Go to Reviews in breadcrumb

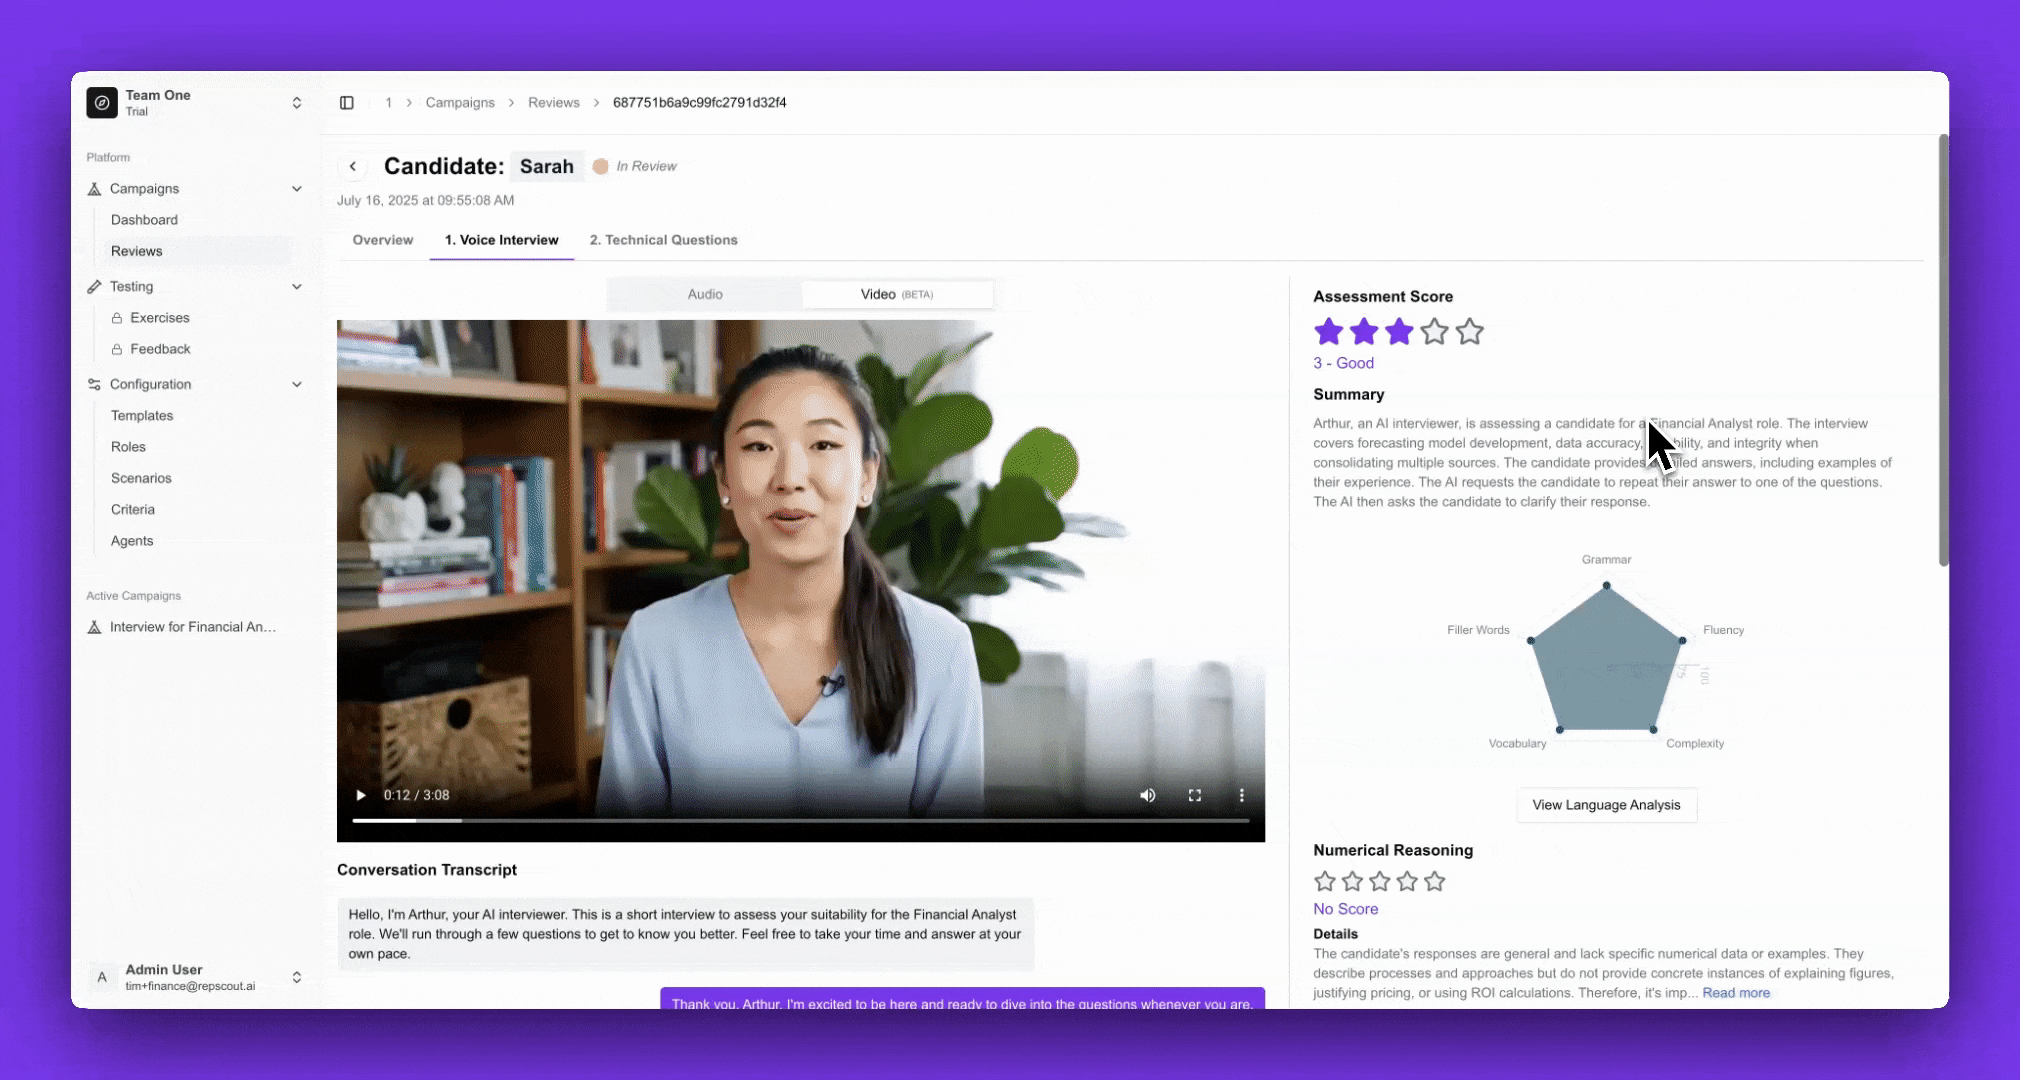pos(554,103)
